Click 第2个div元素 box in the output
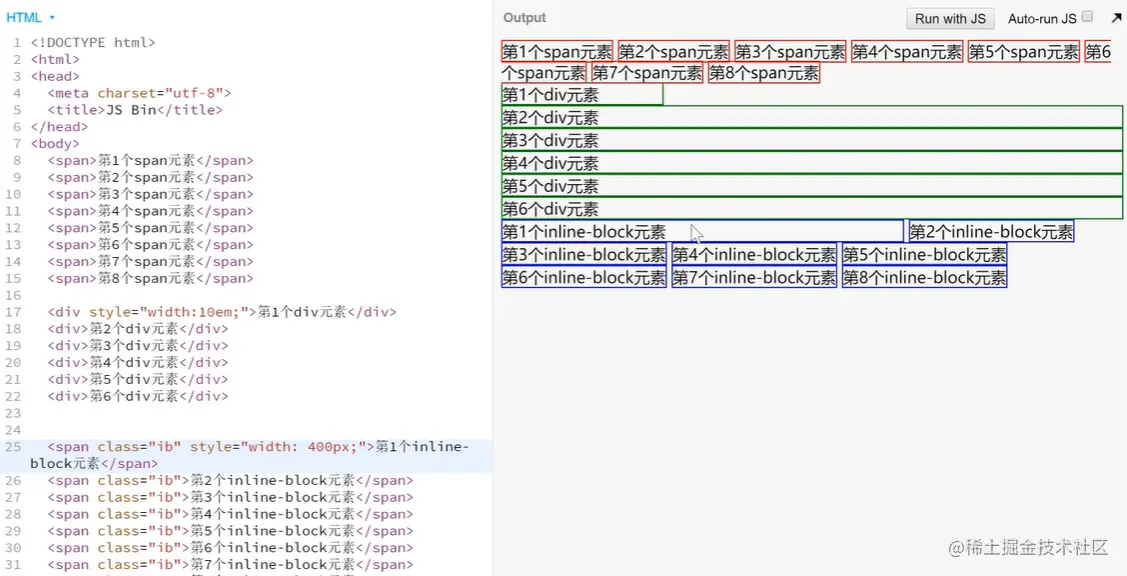Screen dimensions: 1127x576 pos(812,117)
